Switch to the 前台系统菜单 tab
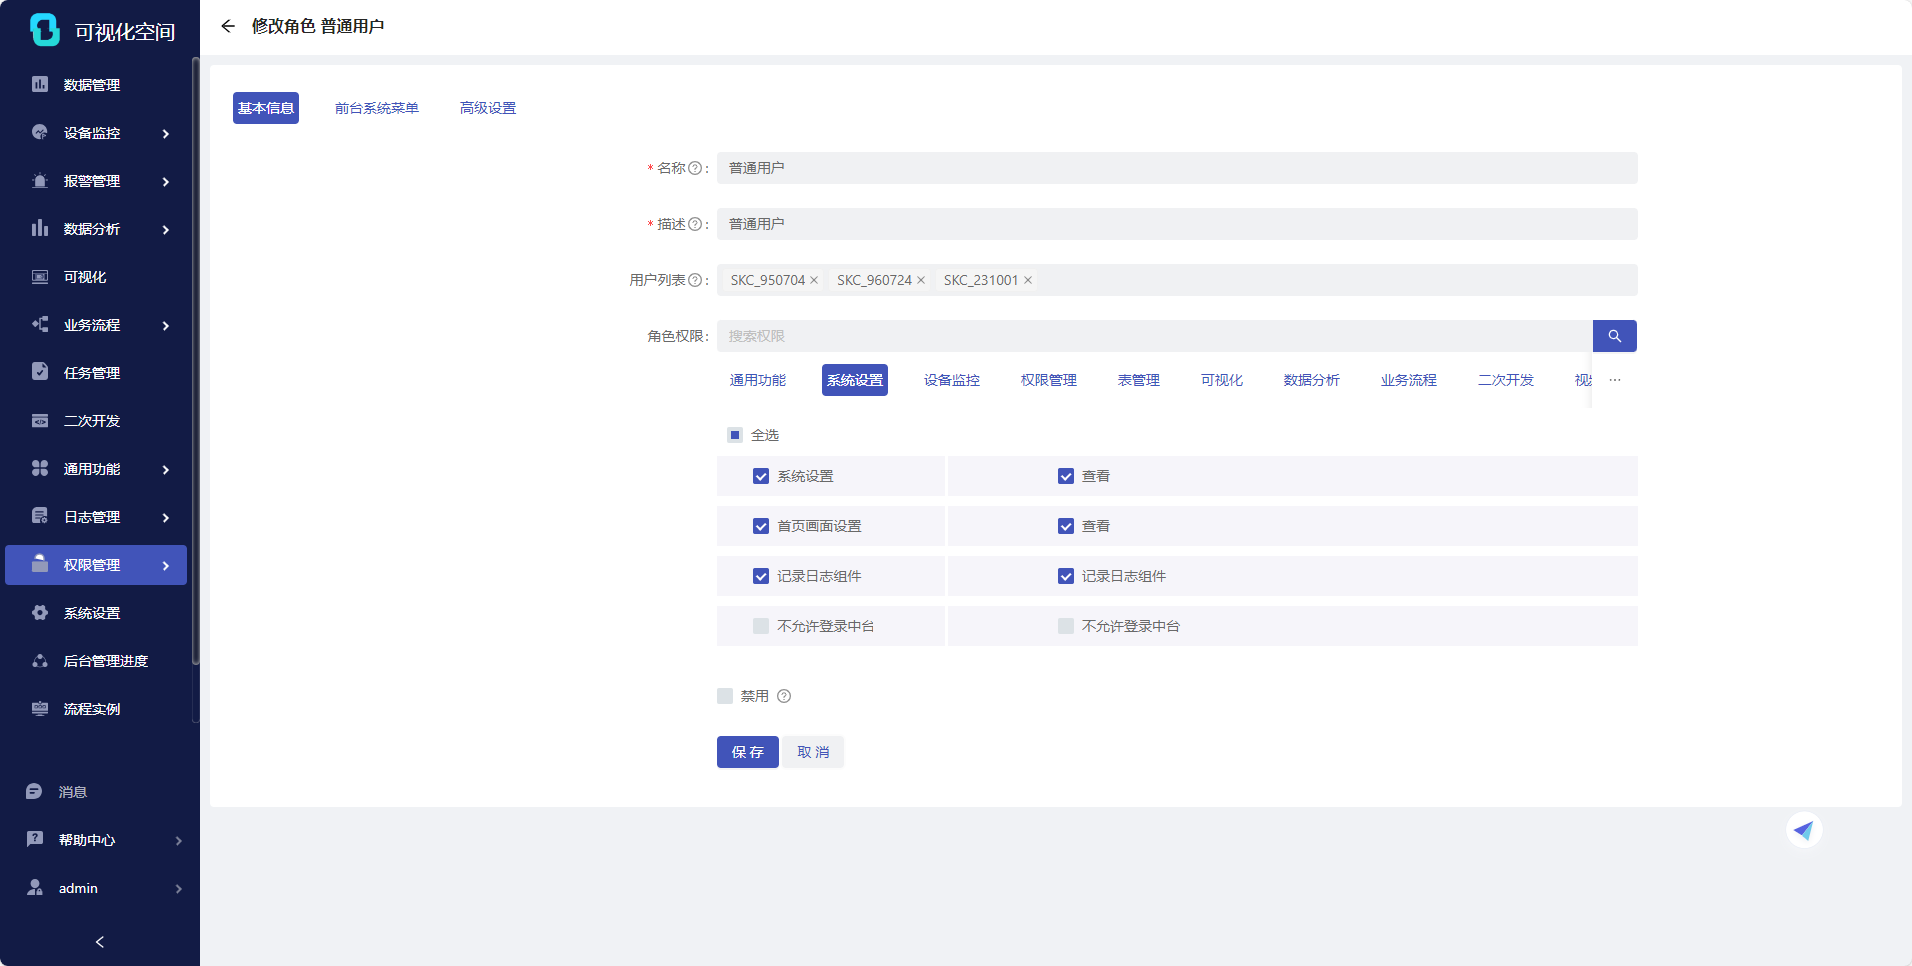This screenshot has width=1912, height=966. click(x=377, y=108)
